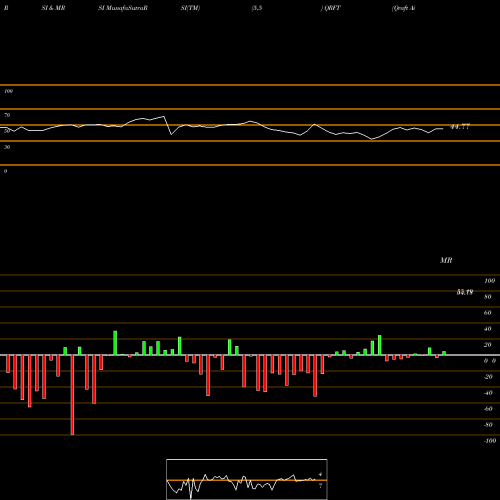500x500 pixels.
Task: Open the mini overview chart at the bottom
Action: click(x=247, y=479)
